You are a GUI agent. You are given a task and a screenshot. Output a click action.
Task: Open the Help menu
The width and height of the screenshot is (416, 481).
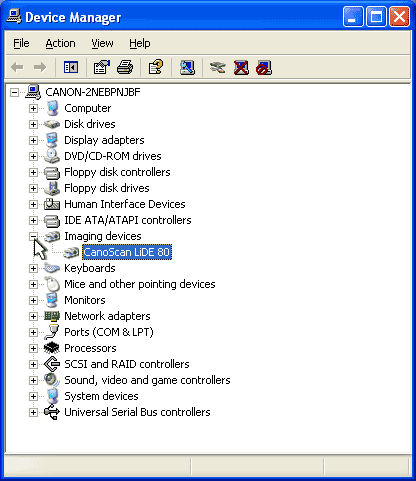tap(140, 43)
